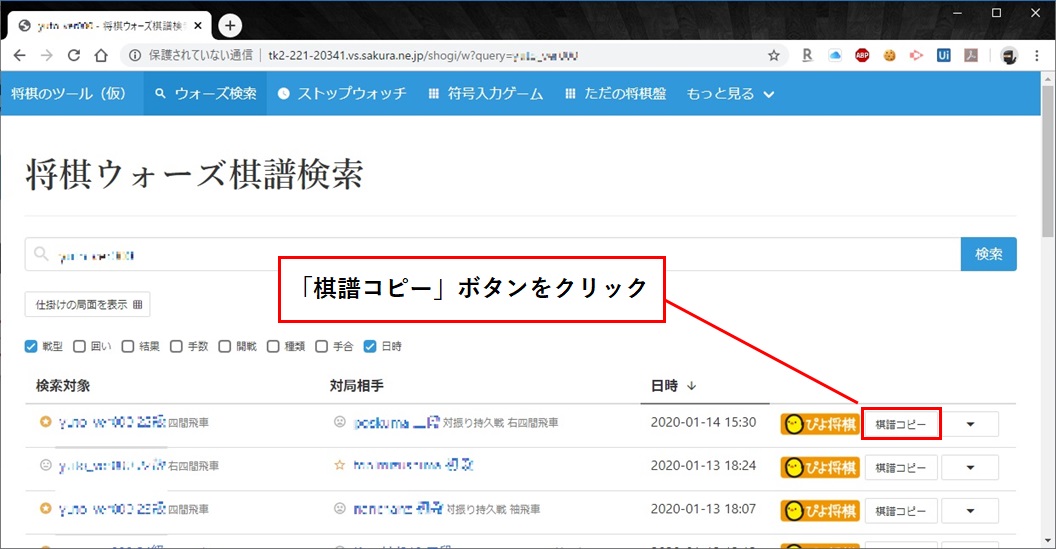Click the 検索対象 column header
The height and width of the screenshot is (549, 1056).
click(63, 386)
